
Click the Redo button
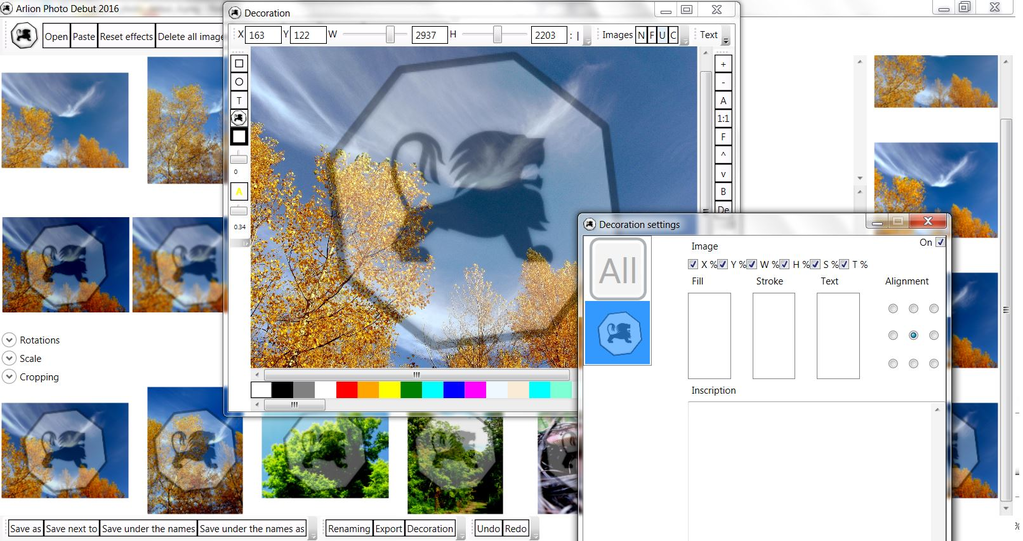515,529
